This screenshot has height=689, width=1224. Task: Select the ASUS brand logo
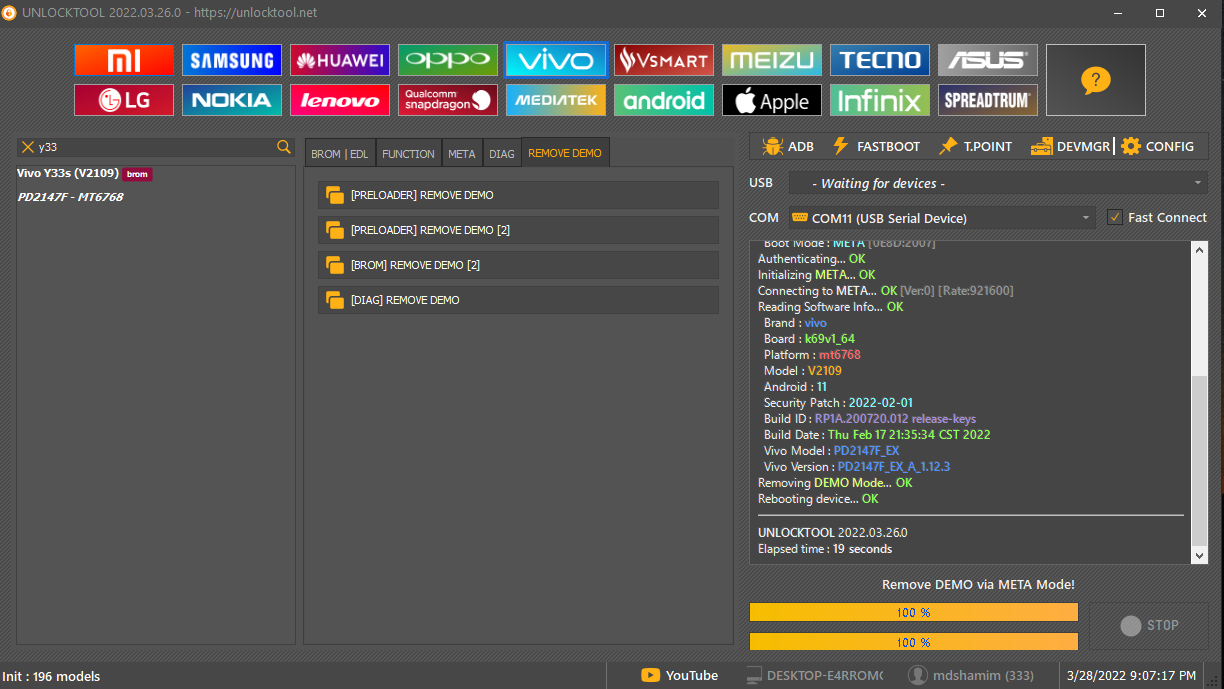pos(988,60)
